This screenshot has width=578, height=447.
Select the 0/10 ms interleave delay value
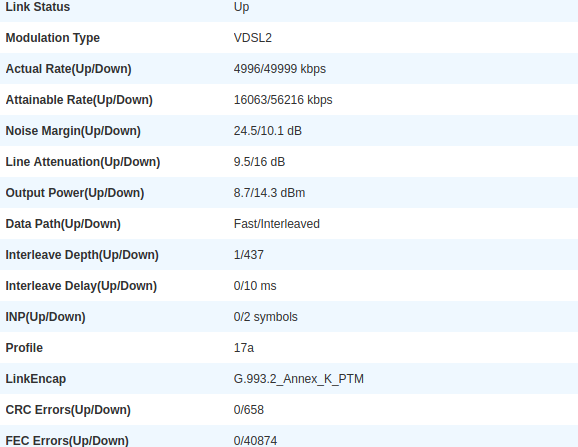(x=255, y=286)
